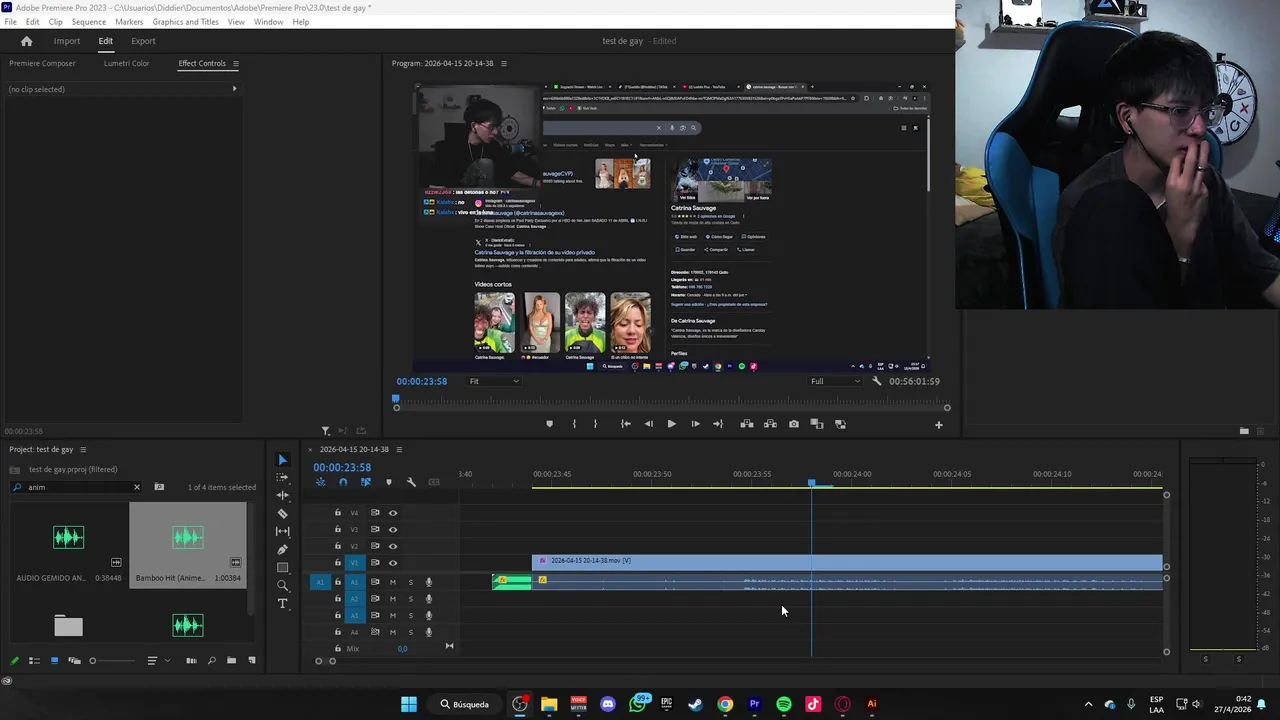1280x720 pixels.
Task: Open the timeline sequence panel menu
Action: coord(399,450)
